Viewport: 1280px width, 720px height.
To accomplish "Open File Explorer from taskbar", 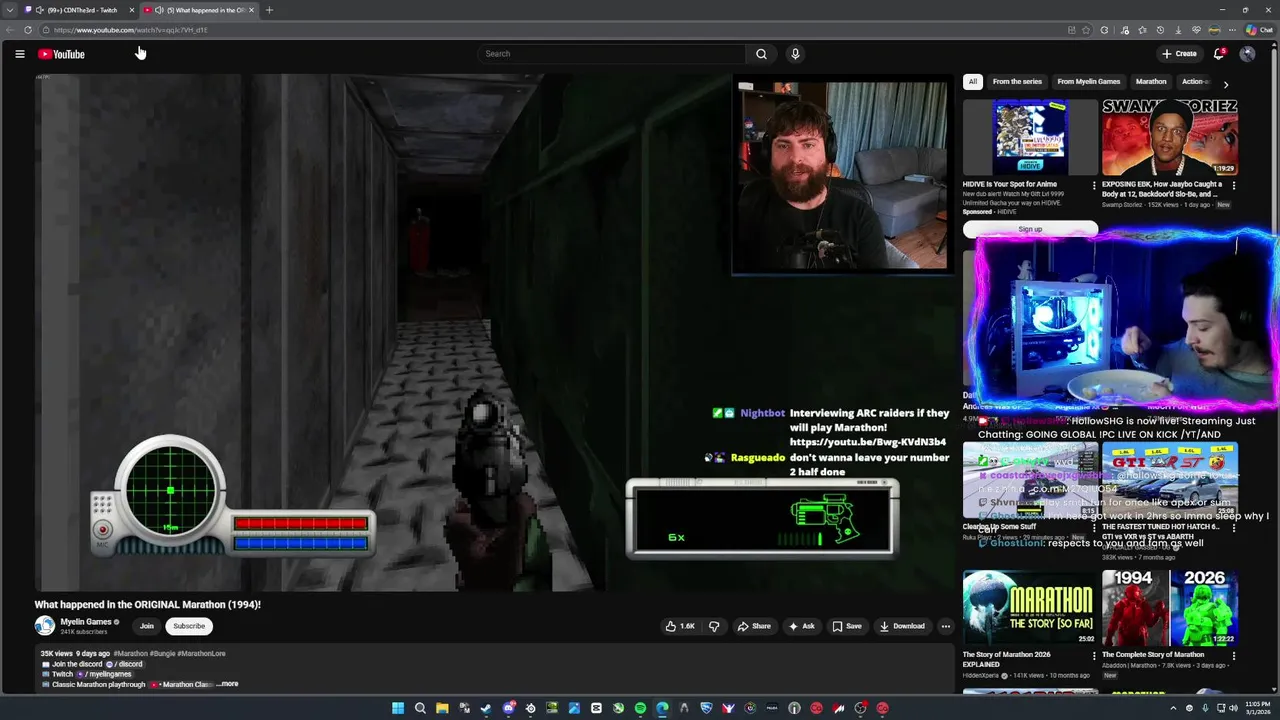I will (x=442, y=708).
